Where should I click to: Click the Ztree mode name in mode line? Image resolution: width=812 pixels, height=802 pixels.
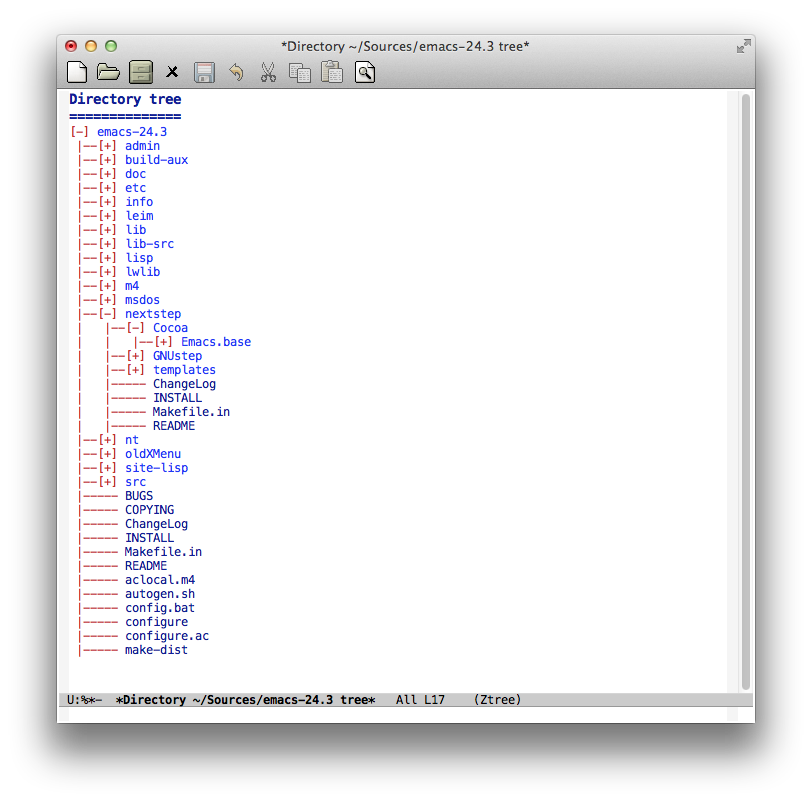tap(497, 699)
